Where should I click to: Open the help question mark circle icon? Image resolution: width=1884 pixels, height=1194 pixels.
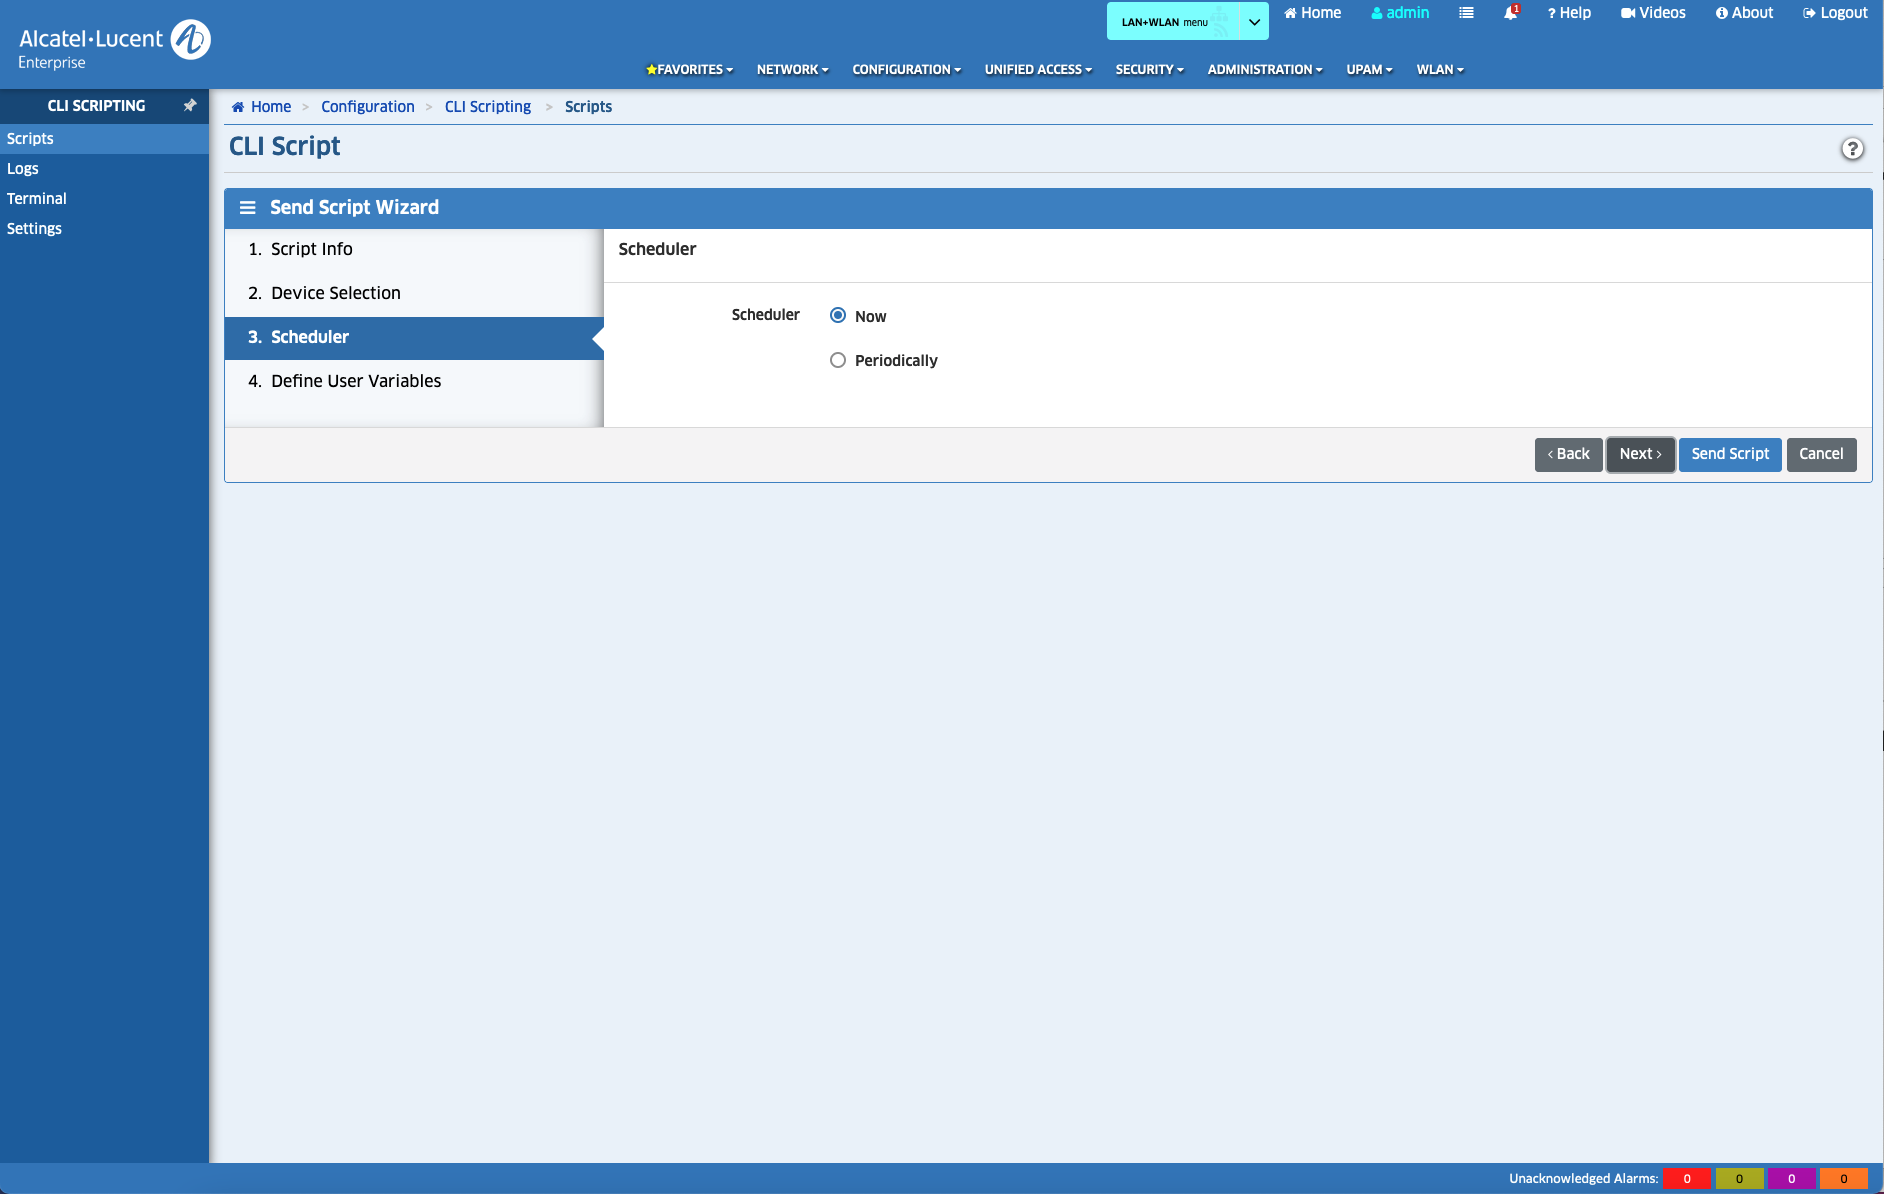tap(1852, 149)
